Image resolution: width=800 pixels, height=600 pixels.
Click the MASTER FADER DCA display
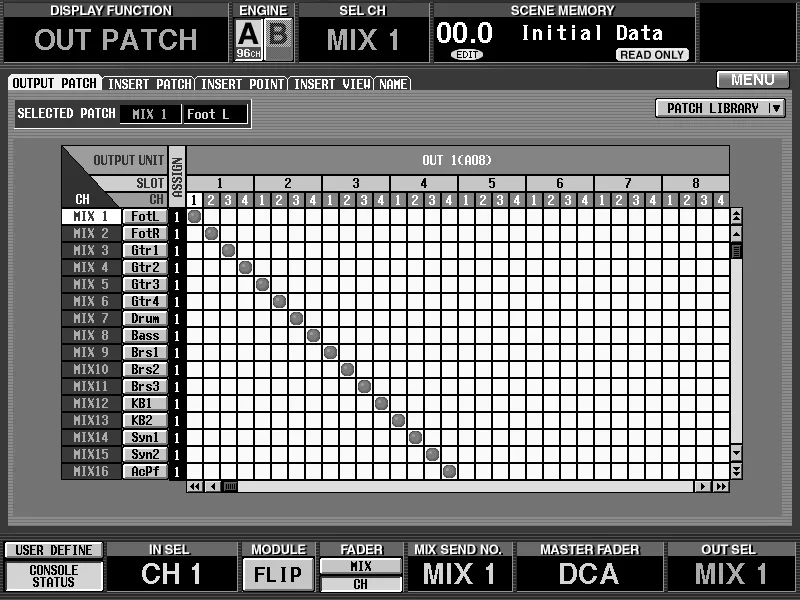(589, 573)
